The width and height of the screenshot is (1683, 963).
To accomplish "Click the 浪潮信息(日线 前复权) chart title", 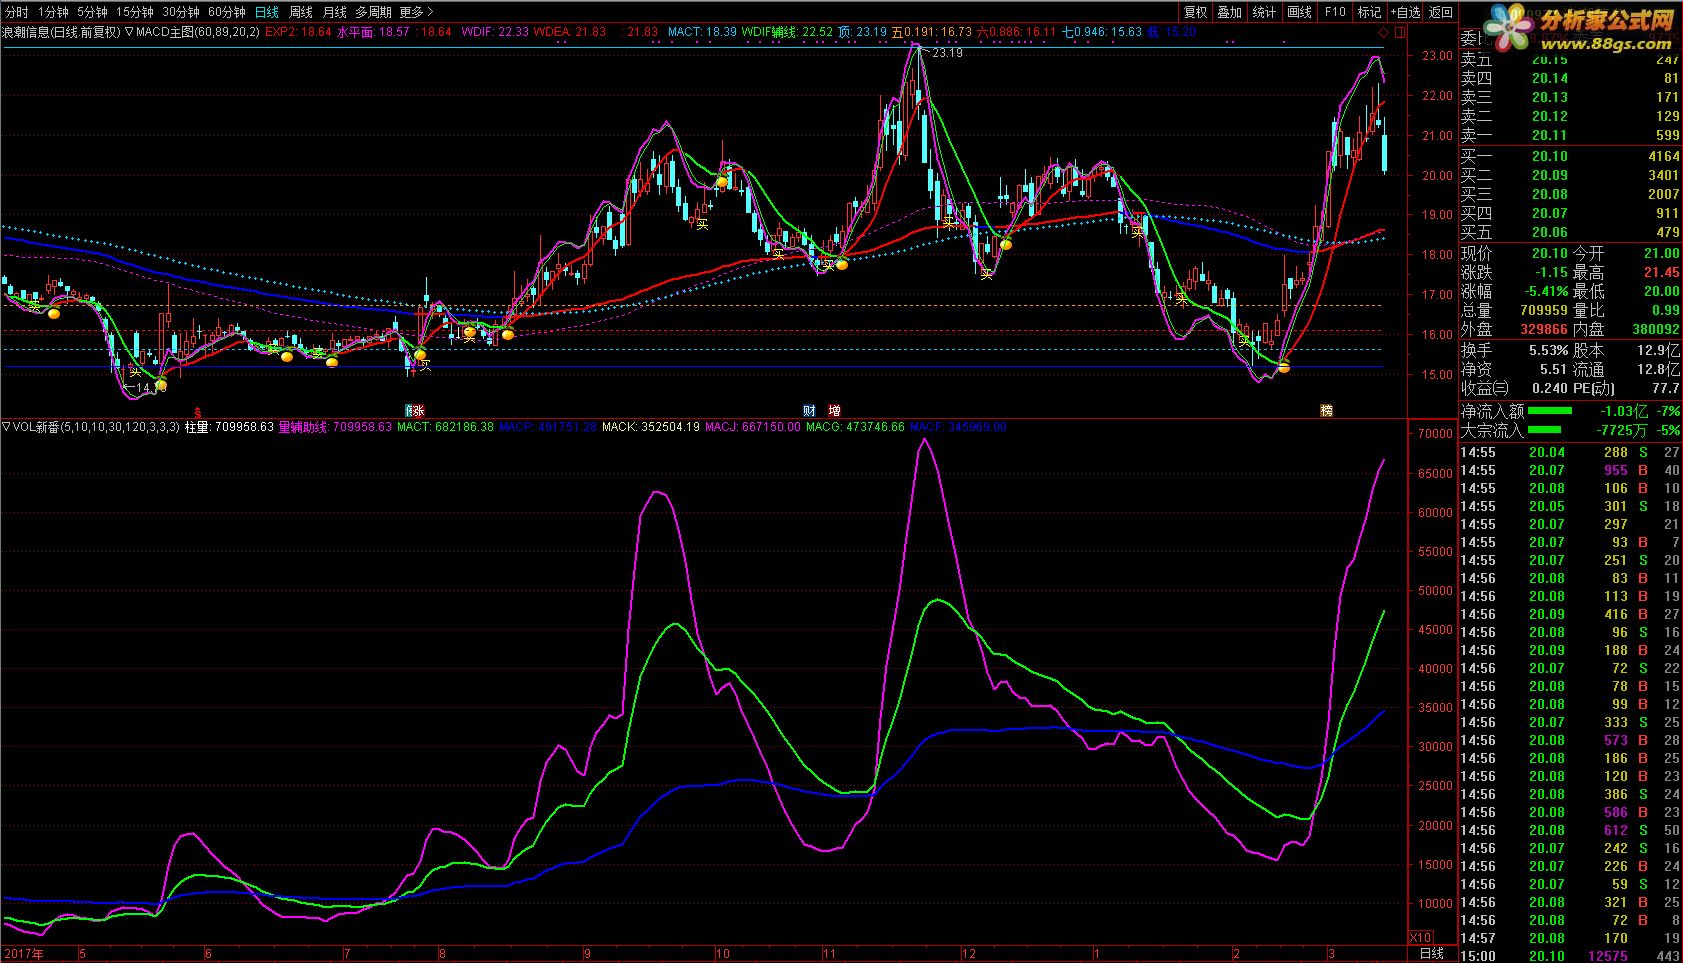I will [x=62, y=32].
